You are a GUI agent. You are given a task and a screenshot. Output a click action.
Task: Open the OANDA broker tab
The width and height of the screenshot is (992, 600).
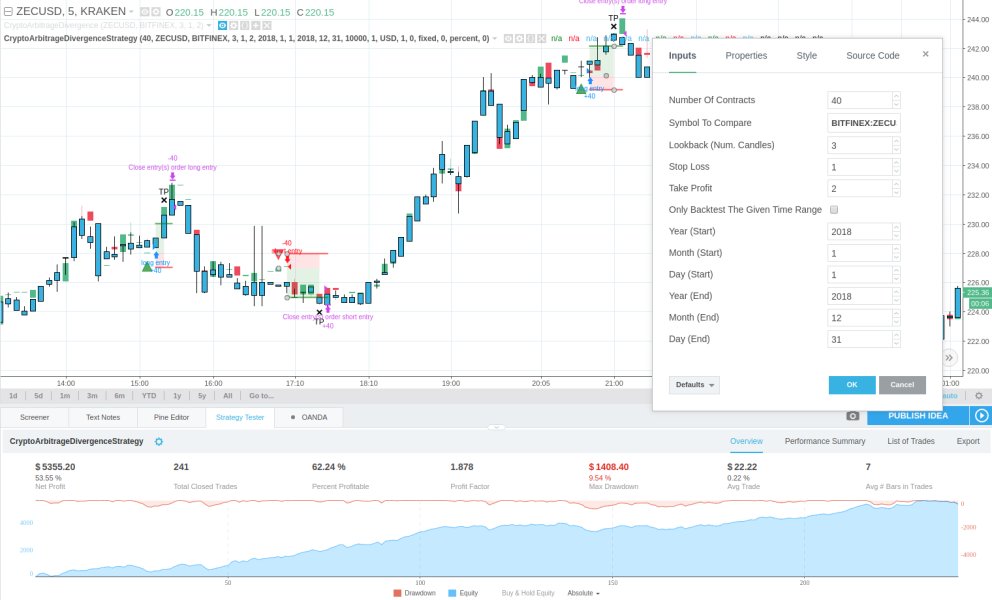point(309,417)
